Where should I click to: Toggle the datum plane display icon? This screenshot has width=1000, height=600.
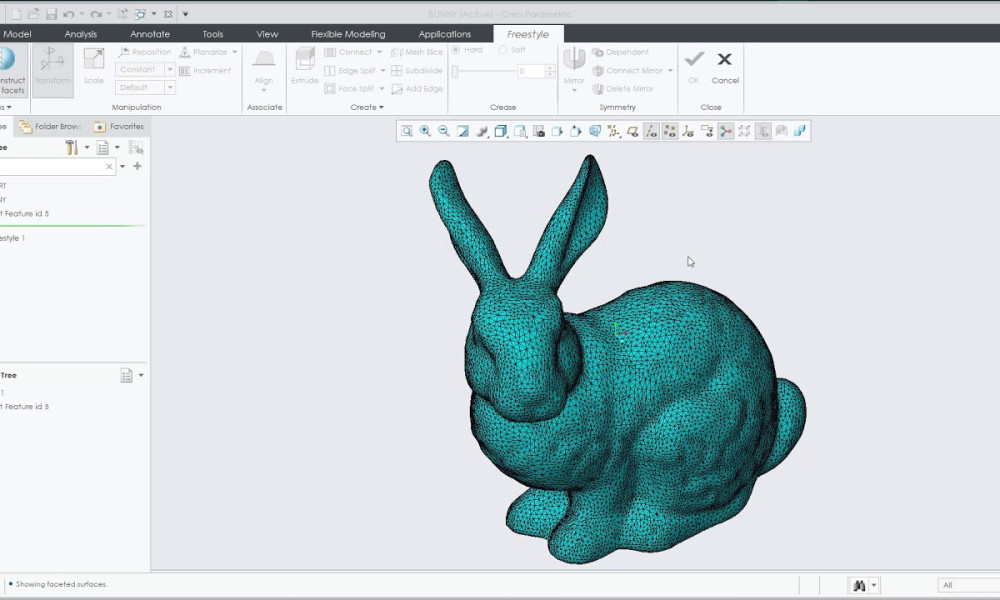pos(633,131)
